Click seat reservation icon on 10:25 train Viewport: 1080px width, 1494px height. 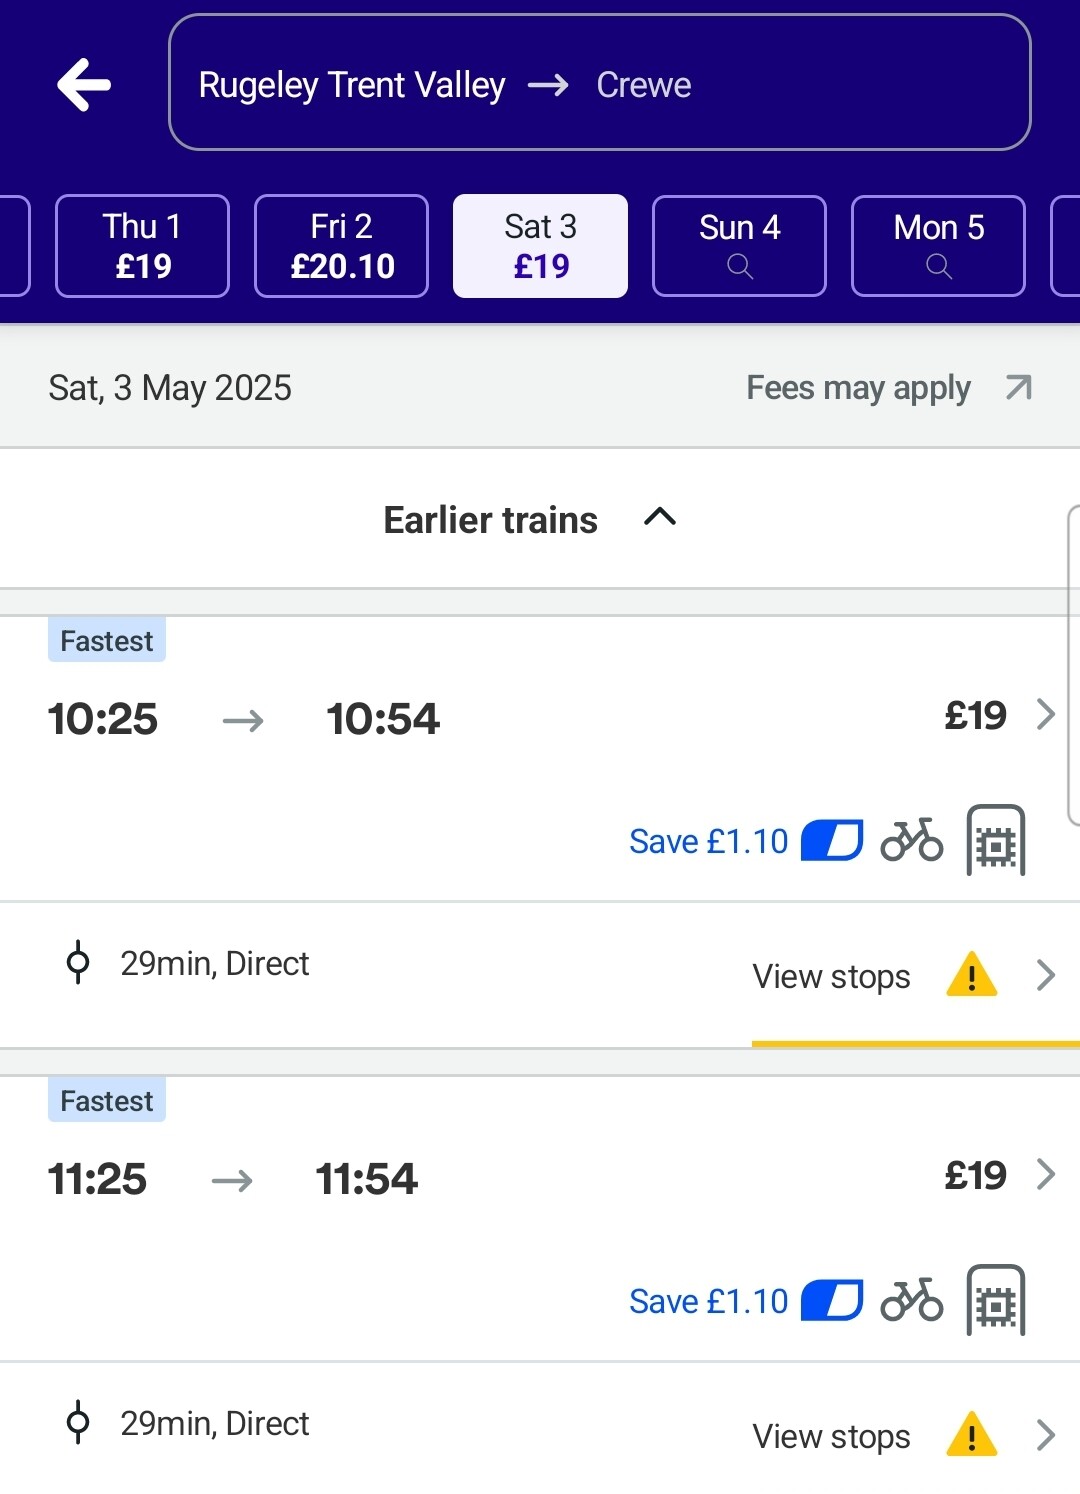[996, 840]
